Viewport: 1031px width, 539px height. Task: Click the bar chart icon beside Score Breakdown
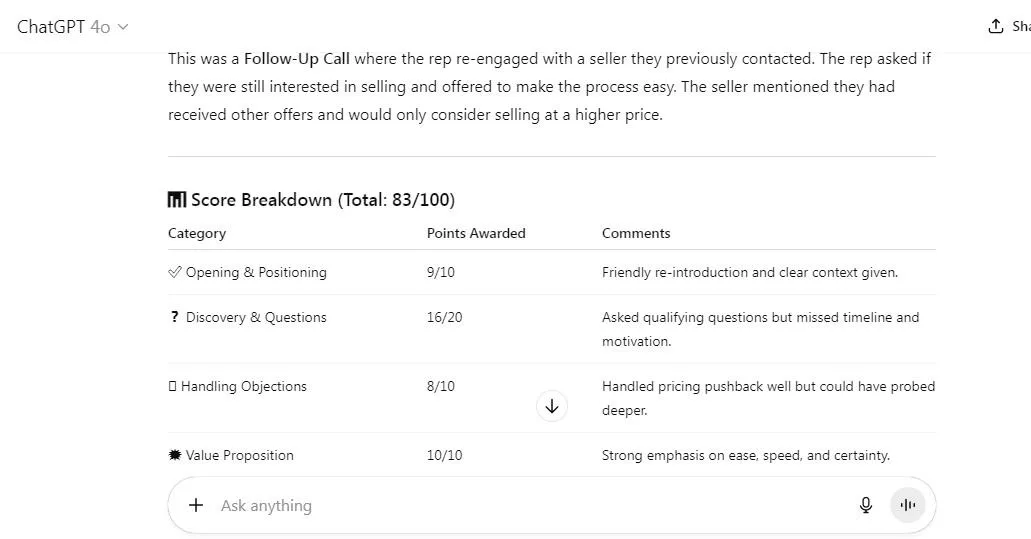(x=177, y=200)
